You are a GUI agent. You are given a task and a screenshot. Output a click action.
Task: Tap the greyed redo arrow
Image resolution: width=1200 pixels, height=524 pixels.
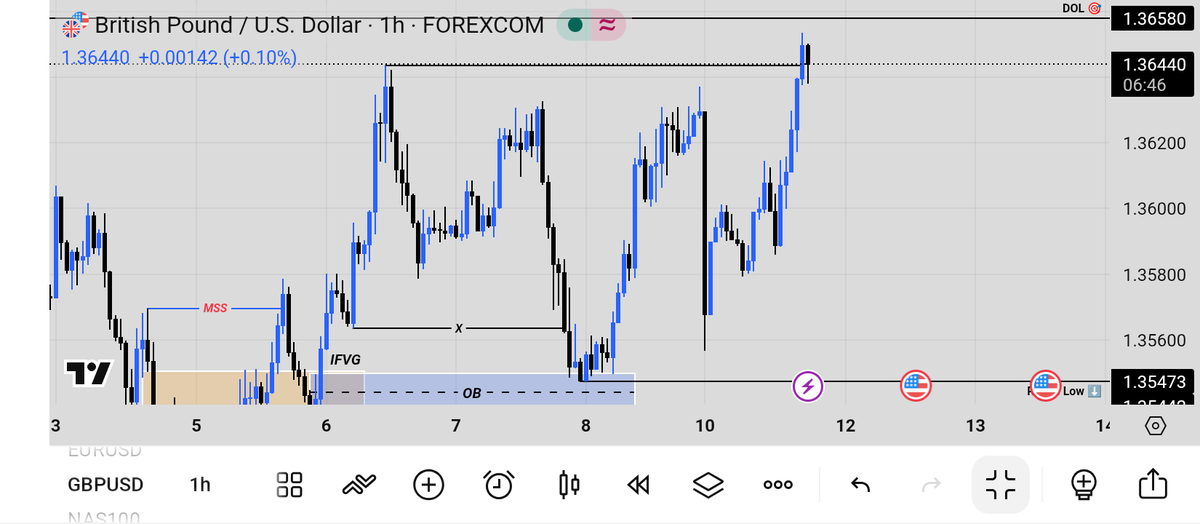pos(931,485)
